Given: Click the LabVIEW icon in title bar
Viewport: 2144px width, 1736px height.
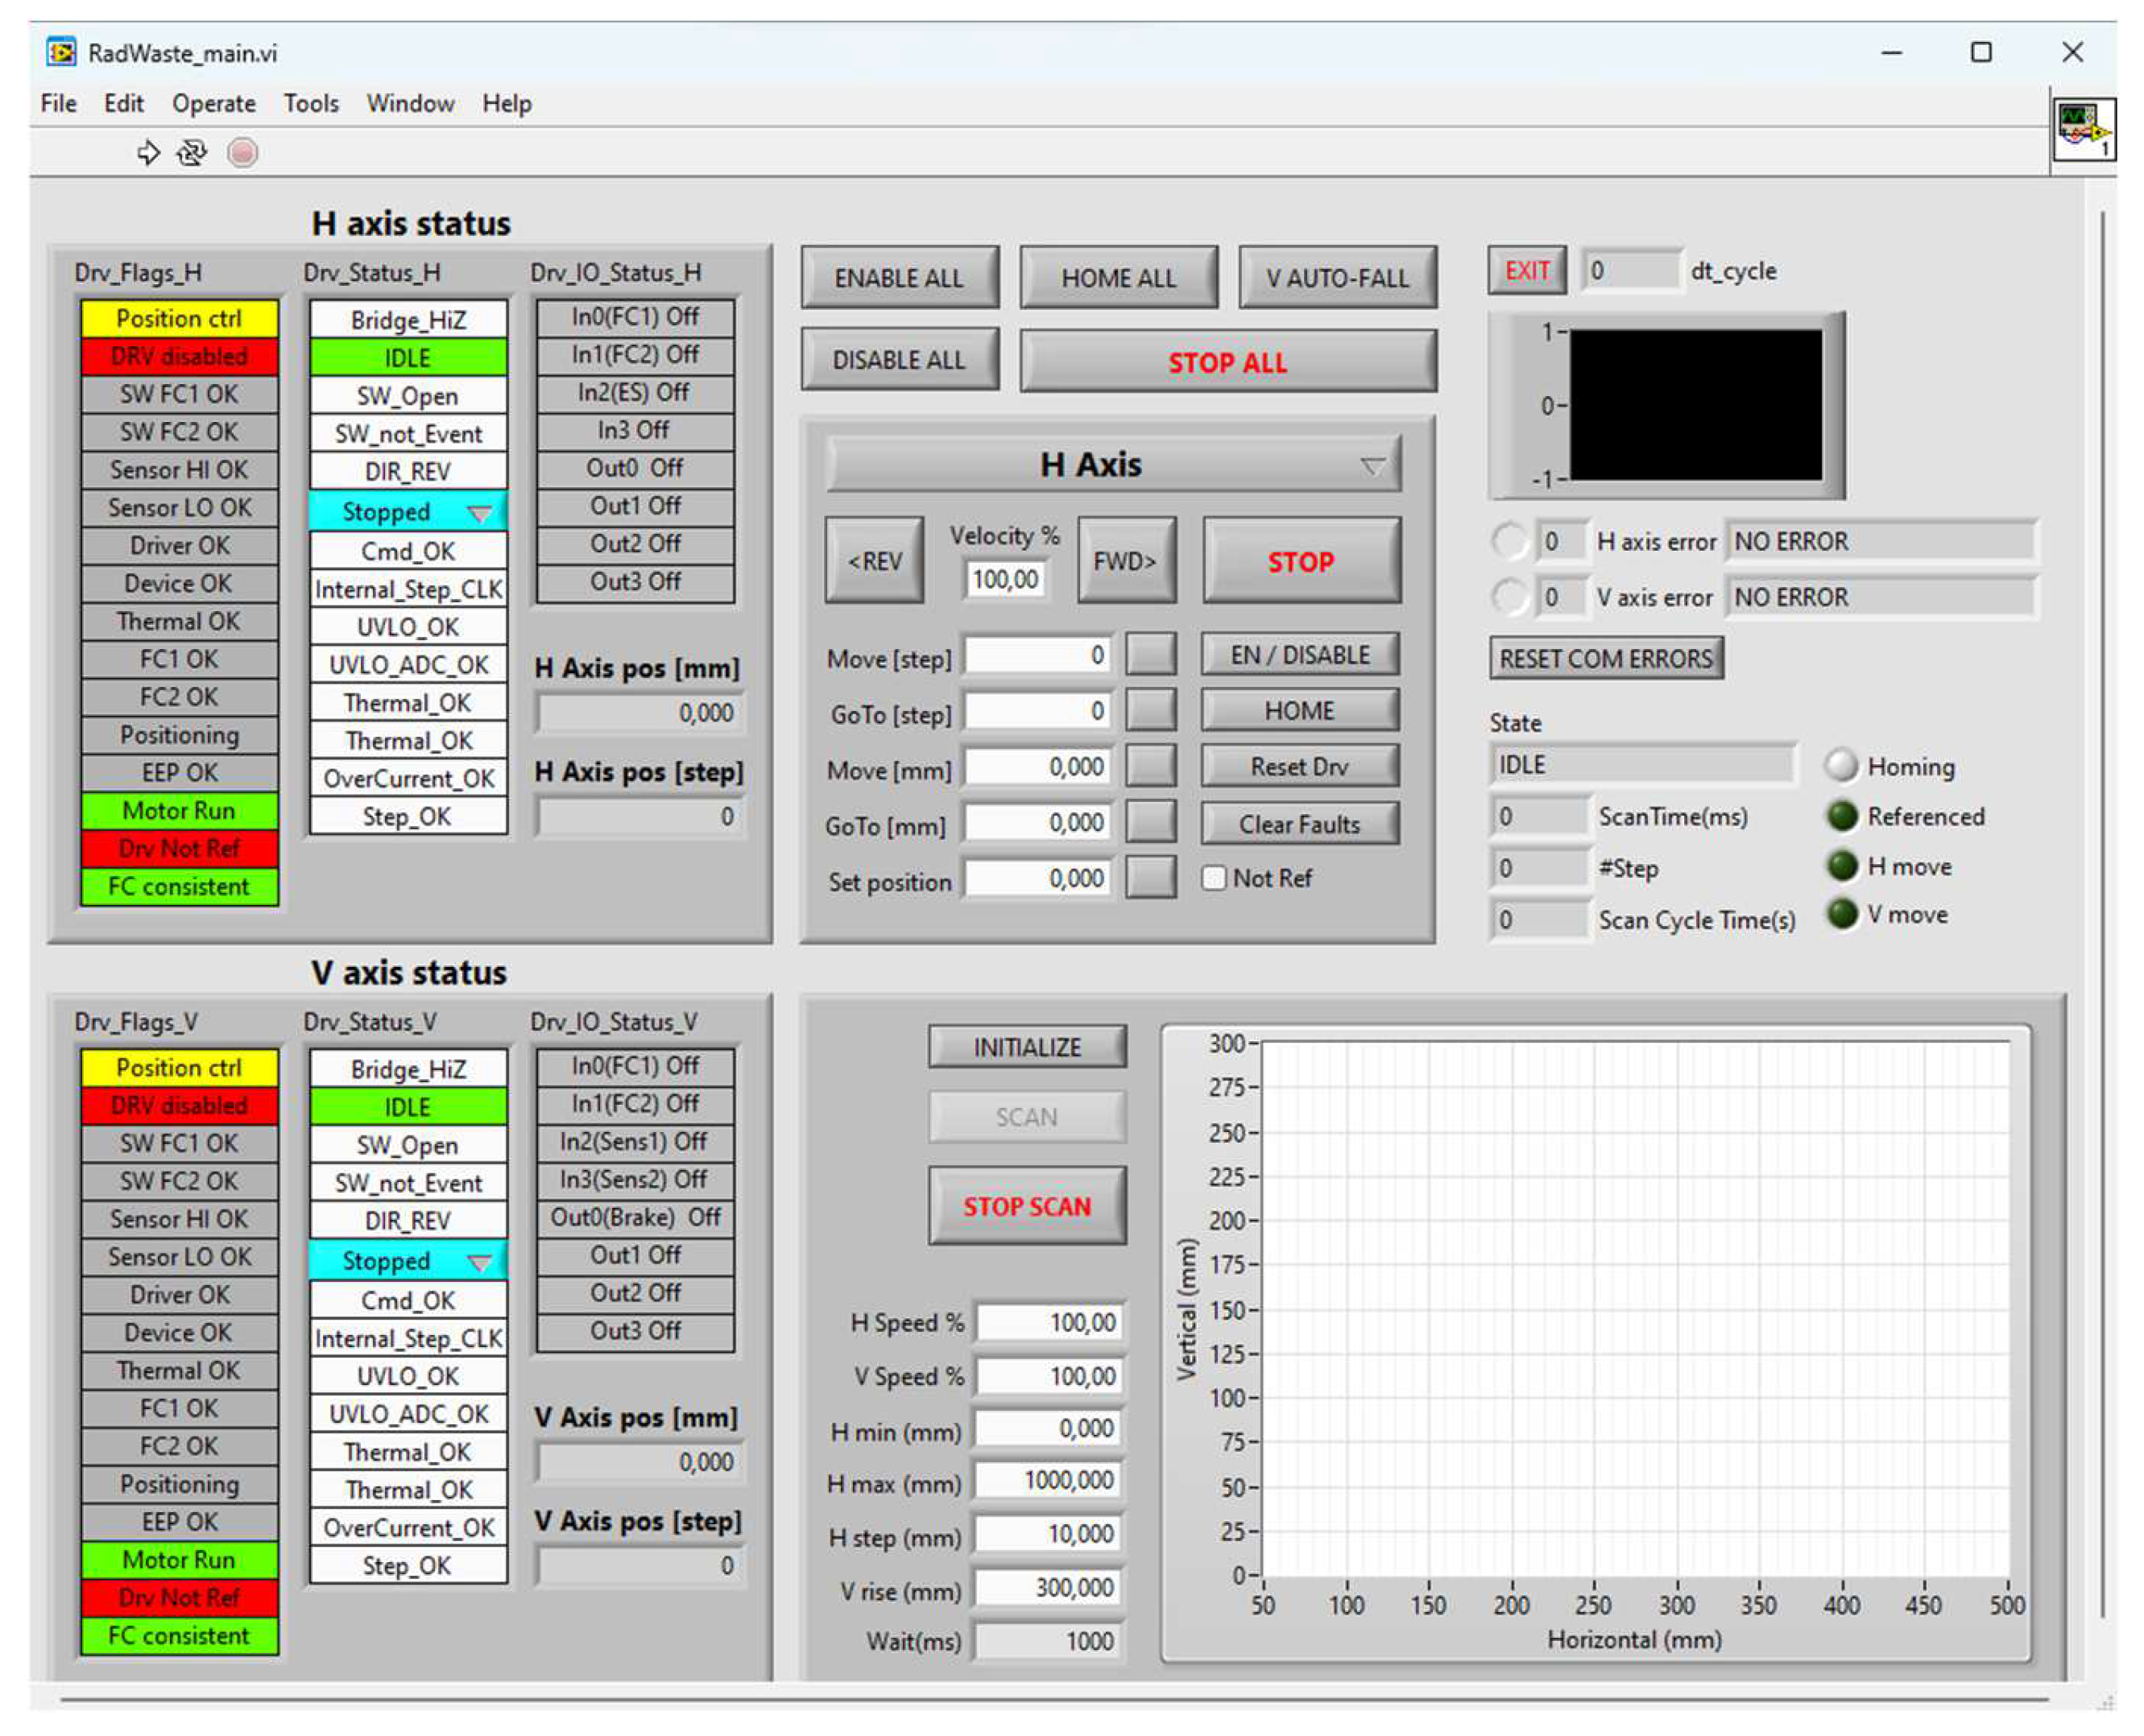Looking at the screenshot, I should coord(62,52).
